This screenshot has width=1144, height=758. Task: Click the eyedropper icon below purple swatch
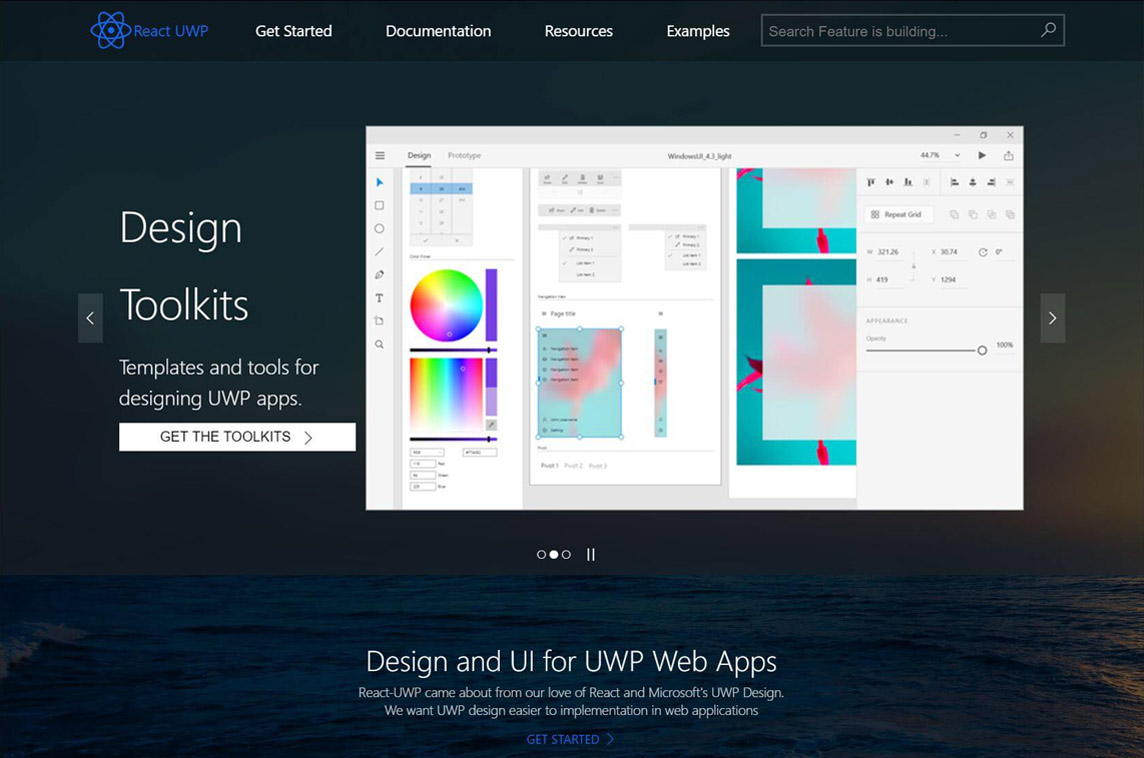tap(491, 425)
